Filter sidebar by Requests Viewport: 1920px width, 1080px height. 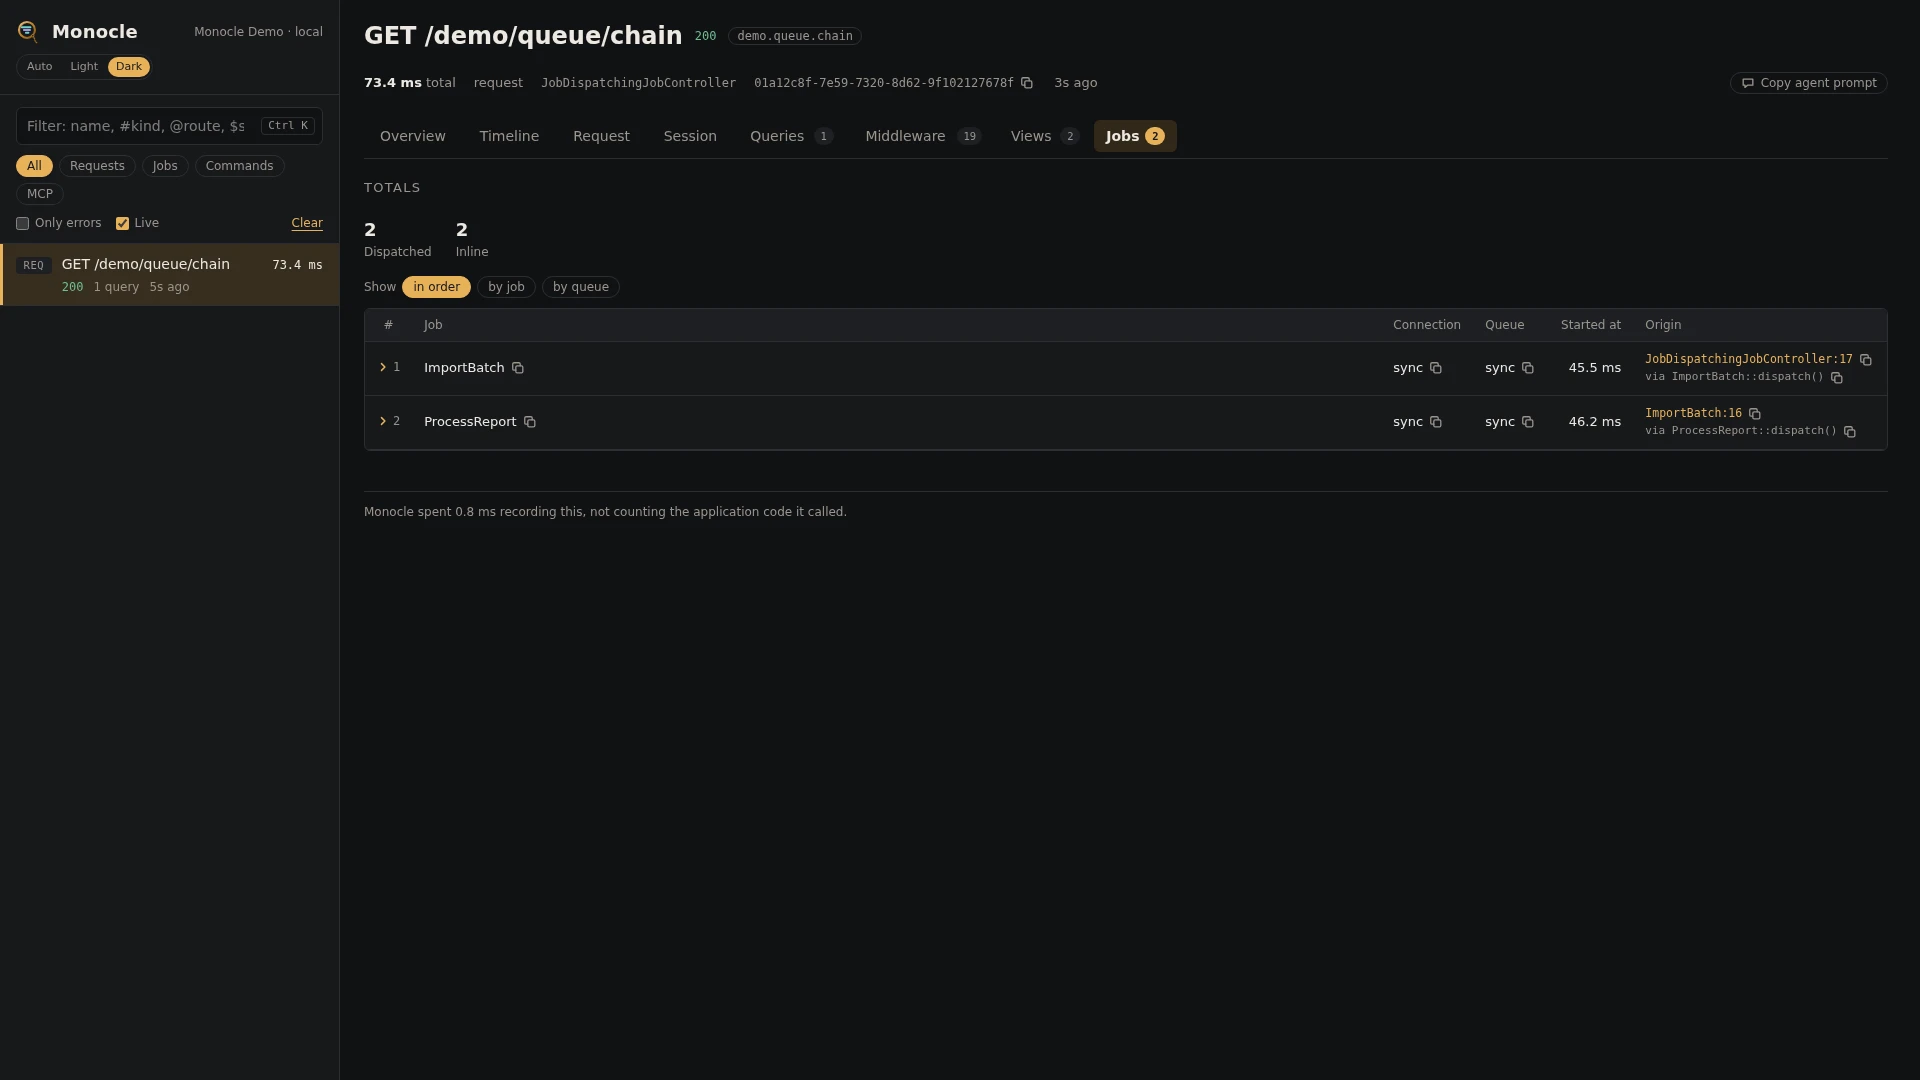click(97, 166)
